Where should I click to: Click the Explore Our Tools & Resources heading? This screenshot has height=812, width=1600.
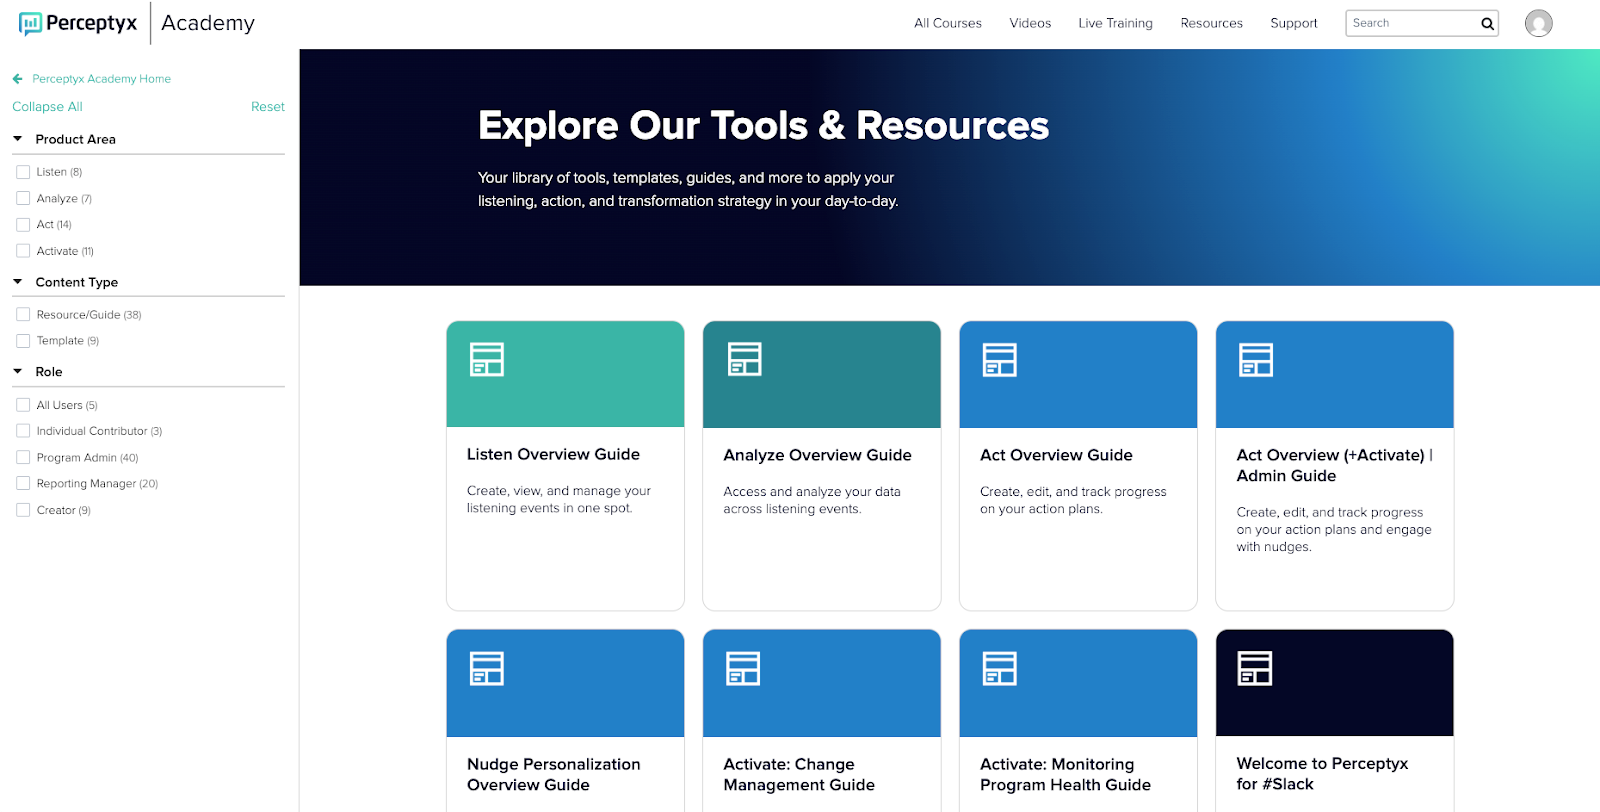click(763, 126)
